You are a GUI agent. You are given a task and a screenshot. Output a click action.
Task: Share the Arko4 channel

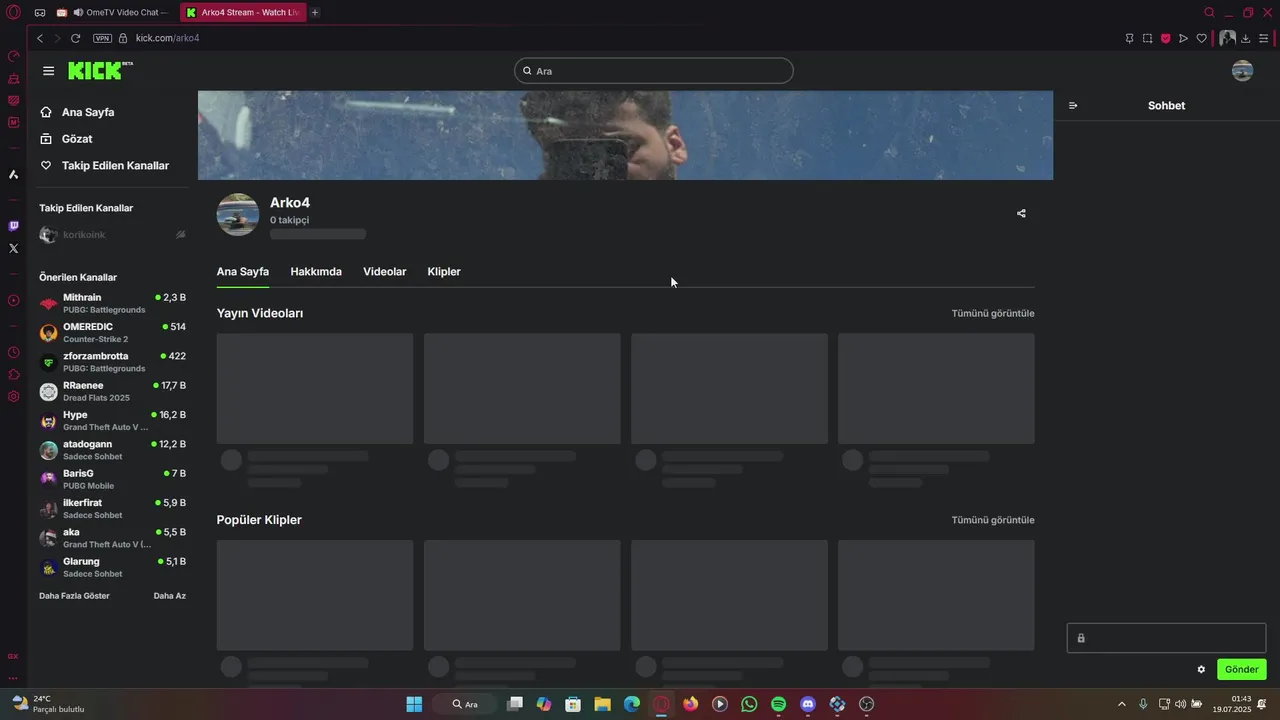pos(1021,213)
